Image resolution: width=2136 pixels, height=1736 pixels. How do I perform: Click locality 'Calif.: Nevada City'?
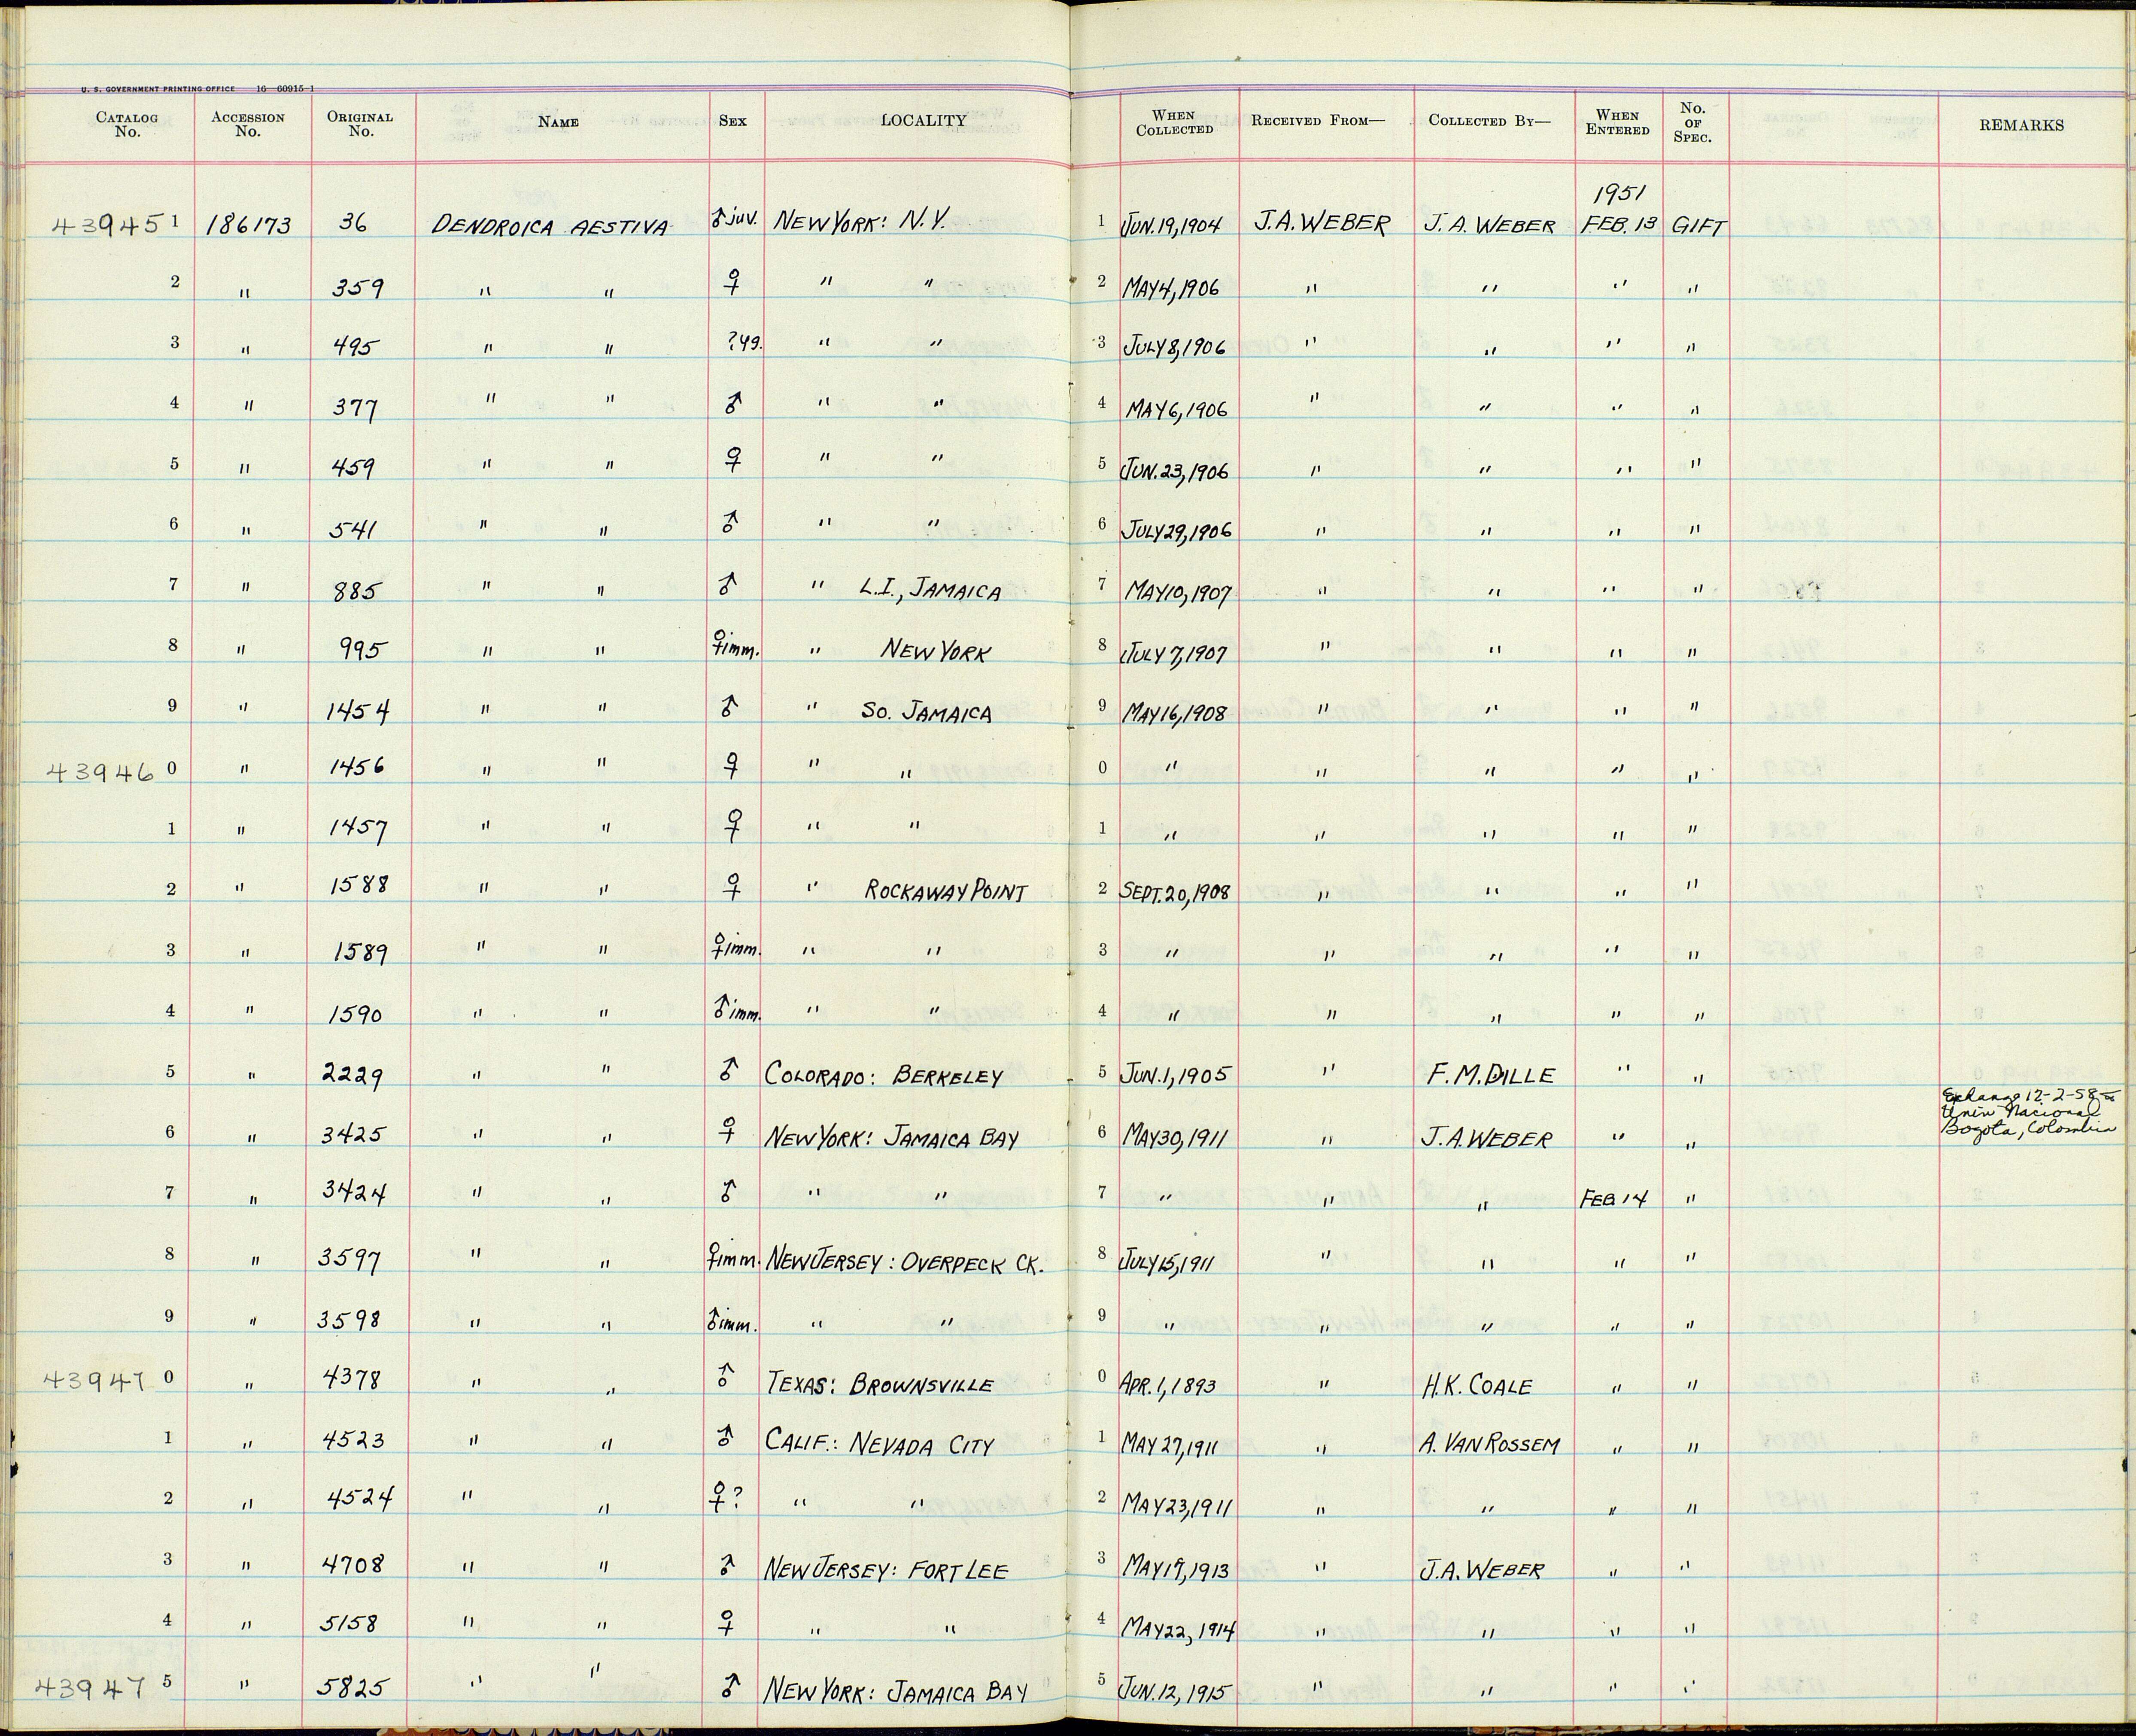point(880,1444)
